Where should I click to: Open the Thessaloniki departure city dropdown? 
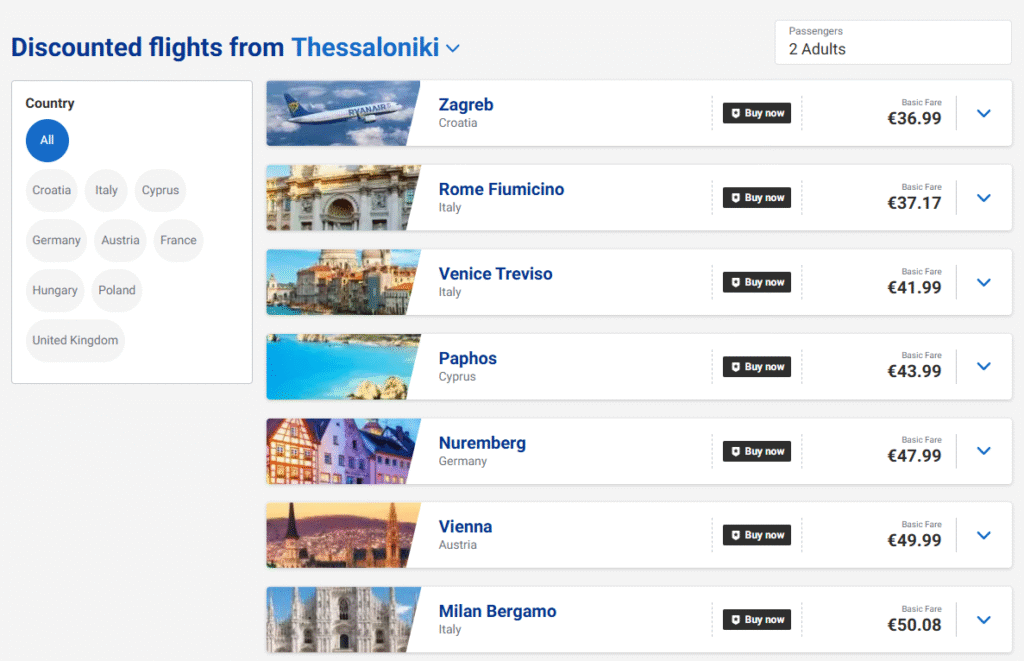(453, 48)
